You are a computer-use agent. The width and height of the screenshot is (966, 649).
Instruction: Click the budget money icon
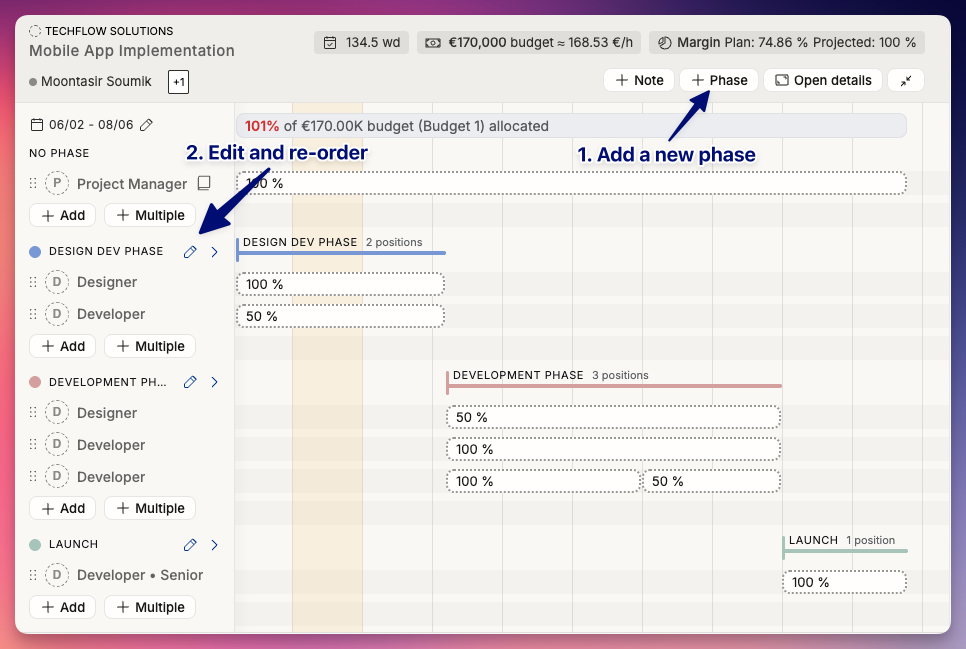433,43
